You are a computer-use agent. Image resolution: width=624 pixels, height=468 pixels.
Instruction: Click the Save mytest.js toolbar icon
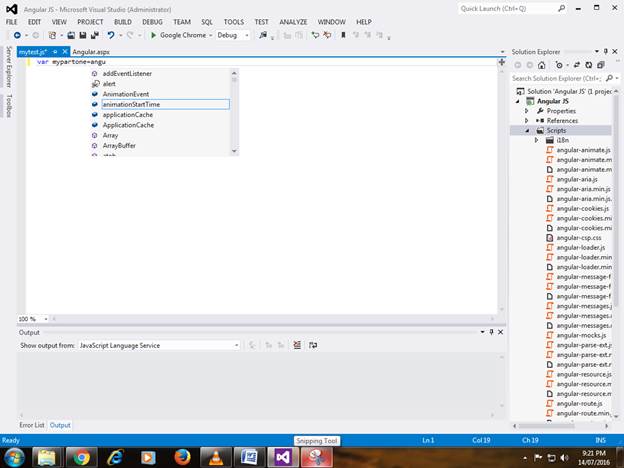pos(83,35)
